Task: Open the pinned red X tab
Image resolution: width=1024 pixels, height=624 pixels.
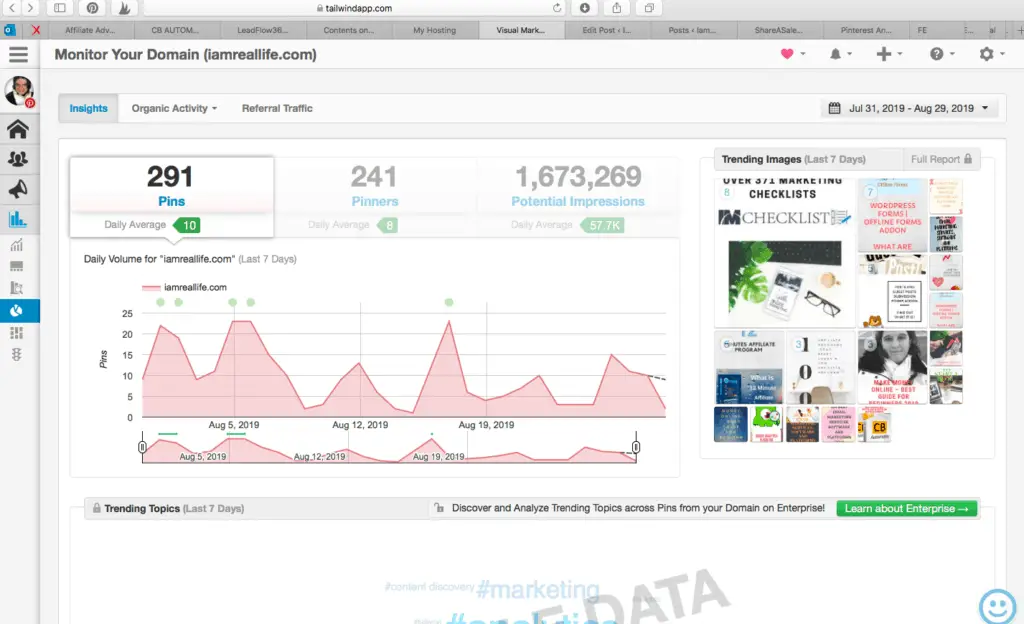Action: pyautogui.click(x=36, y=30)
